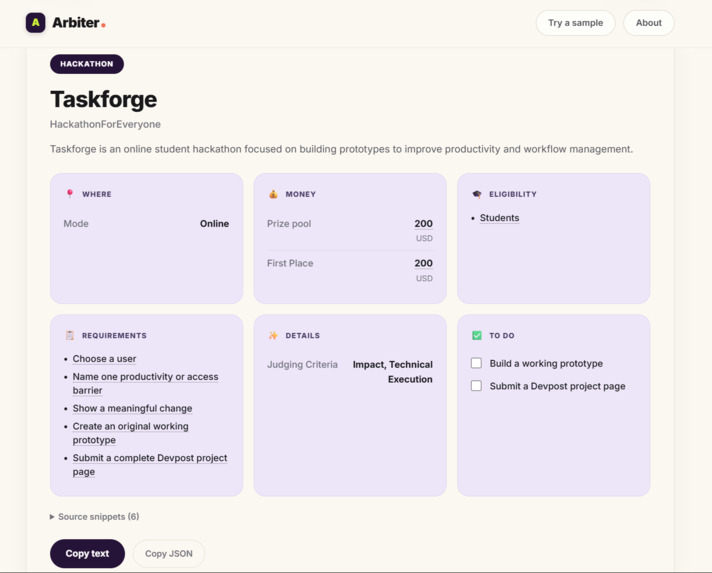Click the HackathonForEveryone organizer text
This screenshot has height=573, width=712.
[x=105, y=124]
